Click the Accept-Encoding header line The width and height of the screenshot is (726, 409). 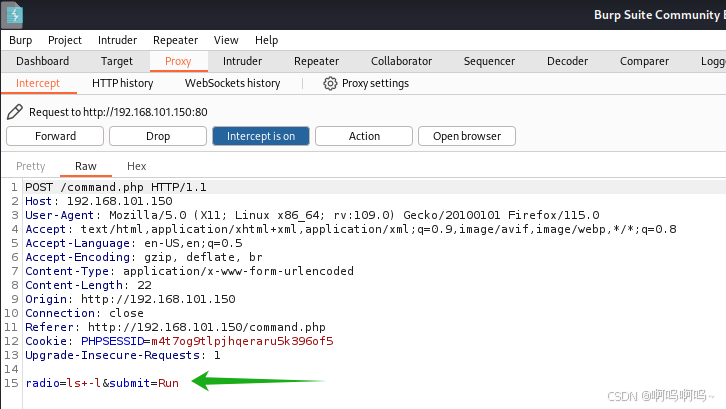tap(144, 257)
